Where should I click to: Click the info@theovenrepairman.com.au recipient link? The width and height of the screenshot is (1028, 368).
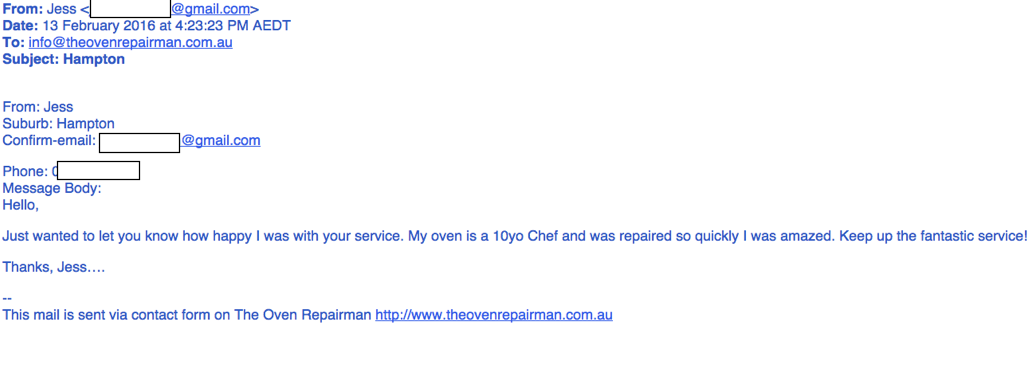pos(130,43)
